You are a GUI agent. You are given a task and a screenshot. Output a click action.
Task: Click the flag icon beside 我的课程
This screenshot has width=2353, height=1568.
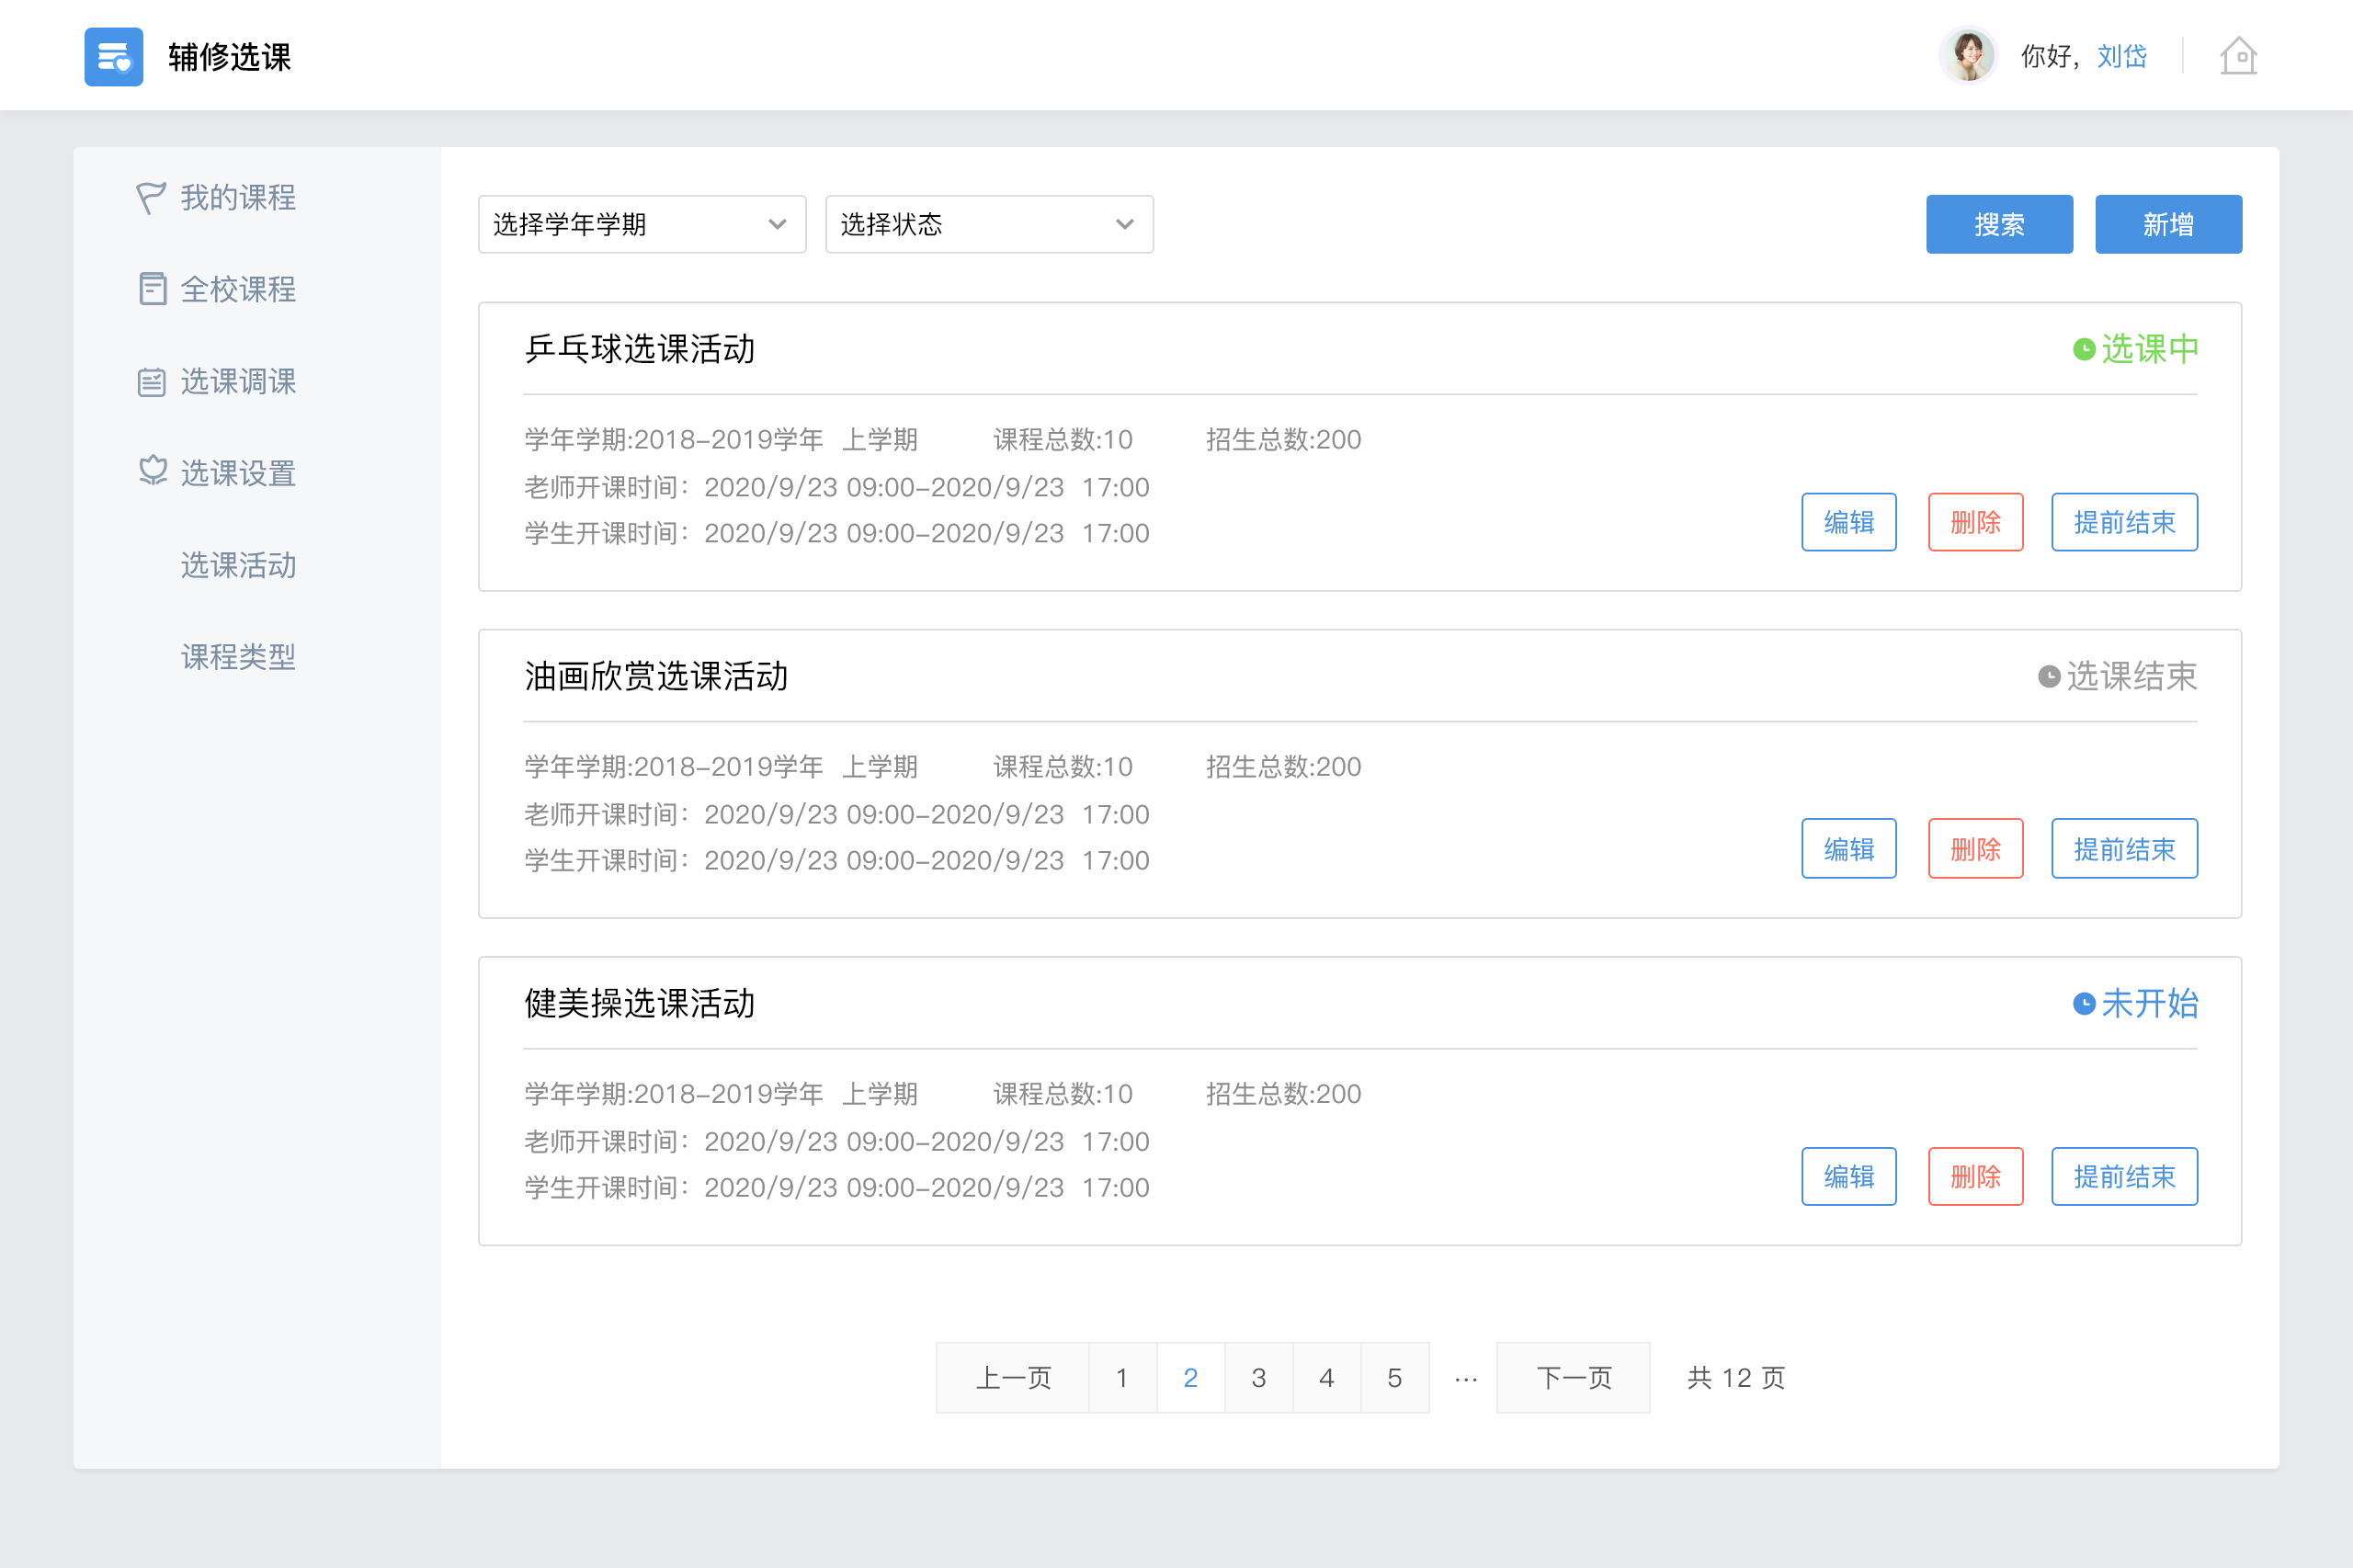[x=150, y=197]
